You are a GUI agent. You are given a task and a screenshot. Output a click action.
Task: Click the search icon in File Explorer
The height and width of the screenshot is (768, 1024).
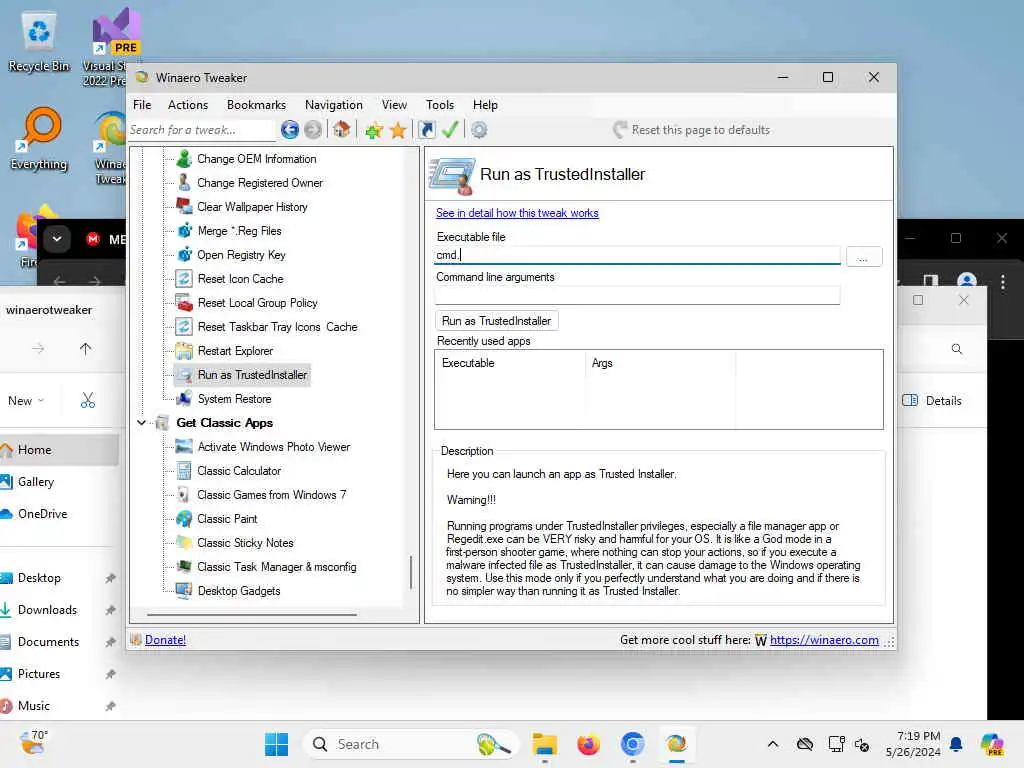(957, 349)
